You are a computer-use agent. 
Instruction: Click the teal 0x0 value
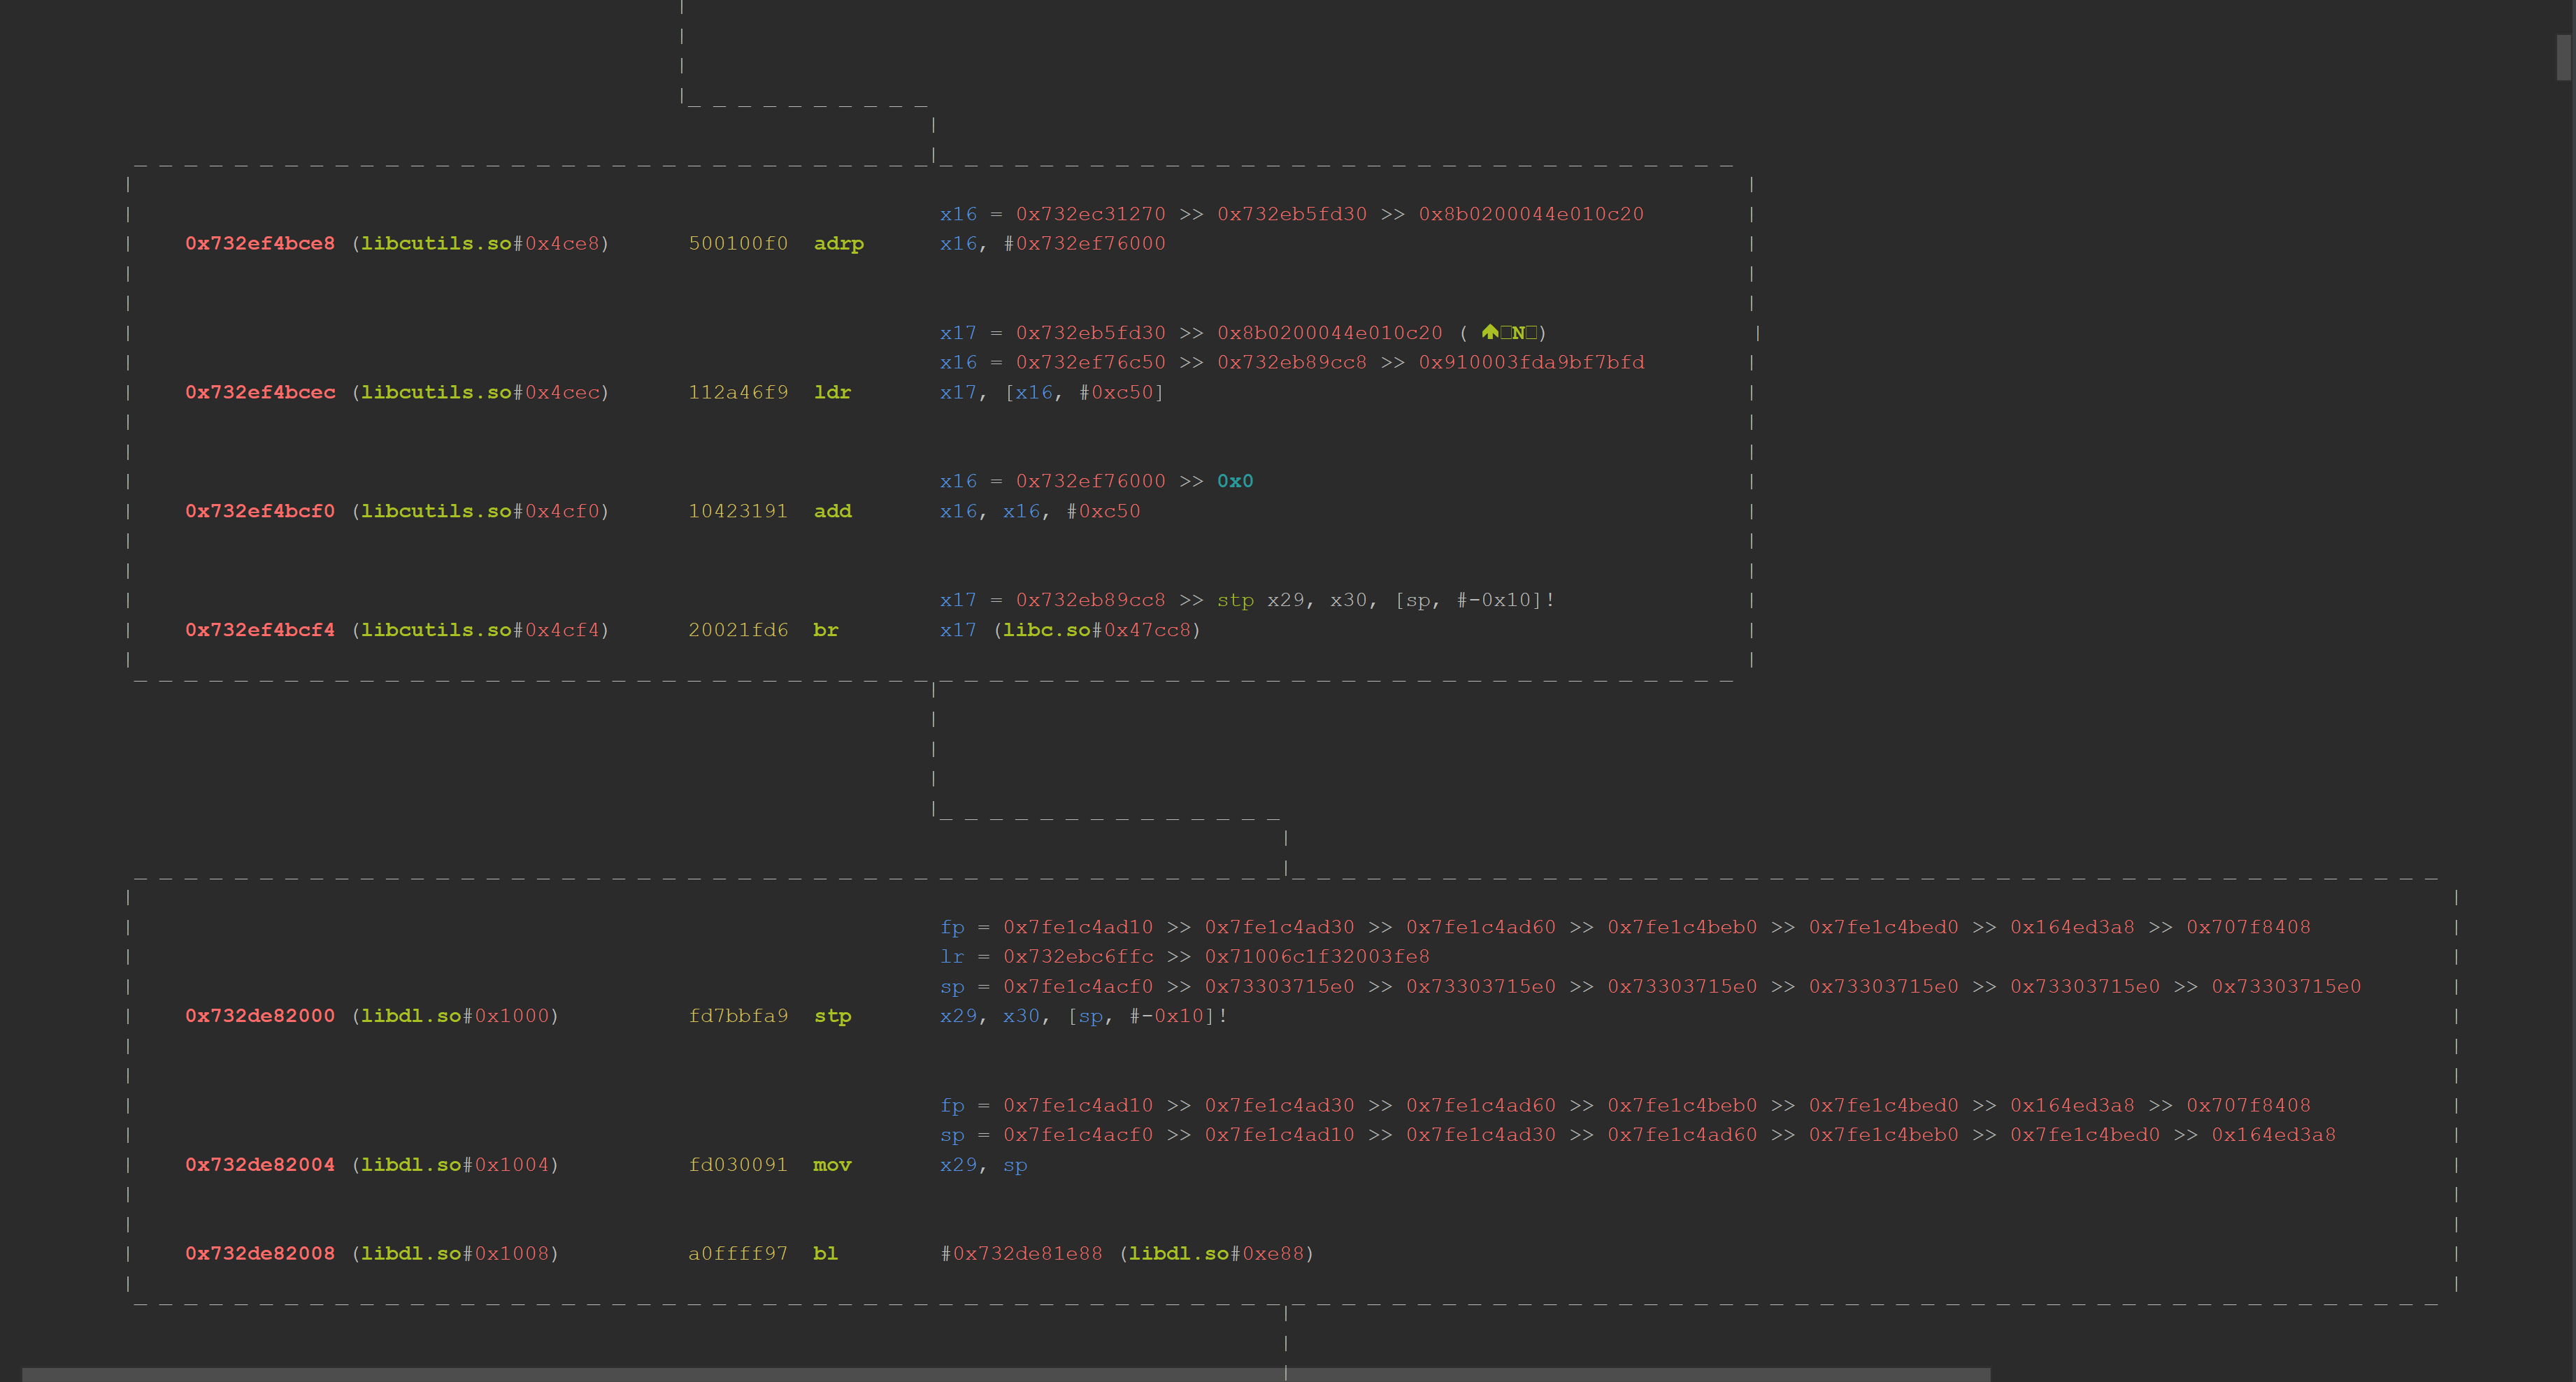1234,482
